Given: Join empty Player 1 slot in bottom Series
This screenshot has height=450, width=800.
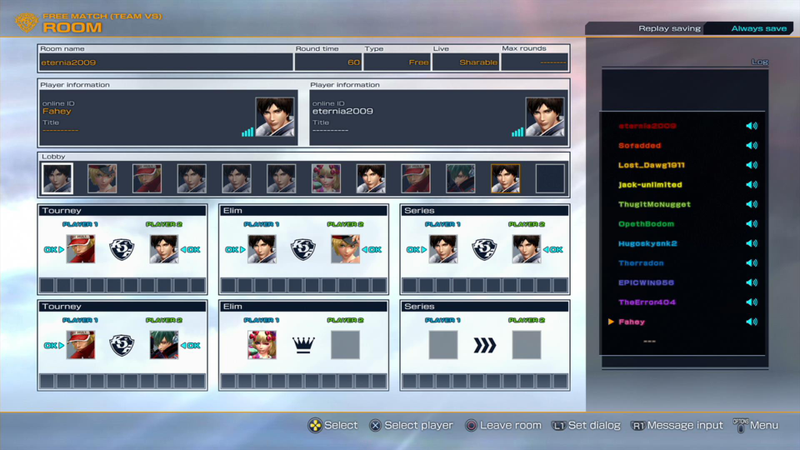Looking at the screenshot, I should click(x=443, y=345).
